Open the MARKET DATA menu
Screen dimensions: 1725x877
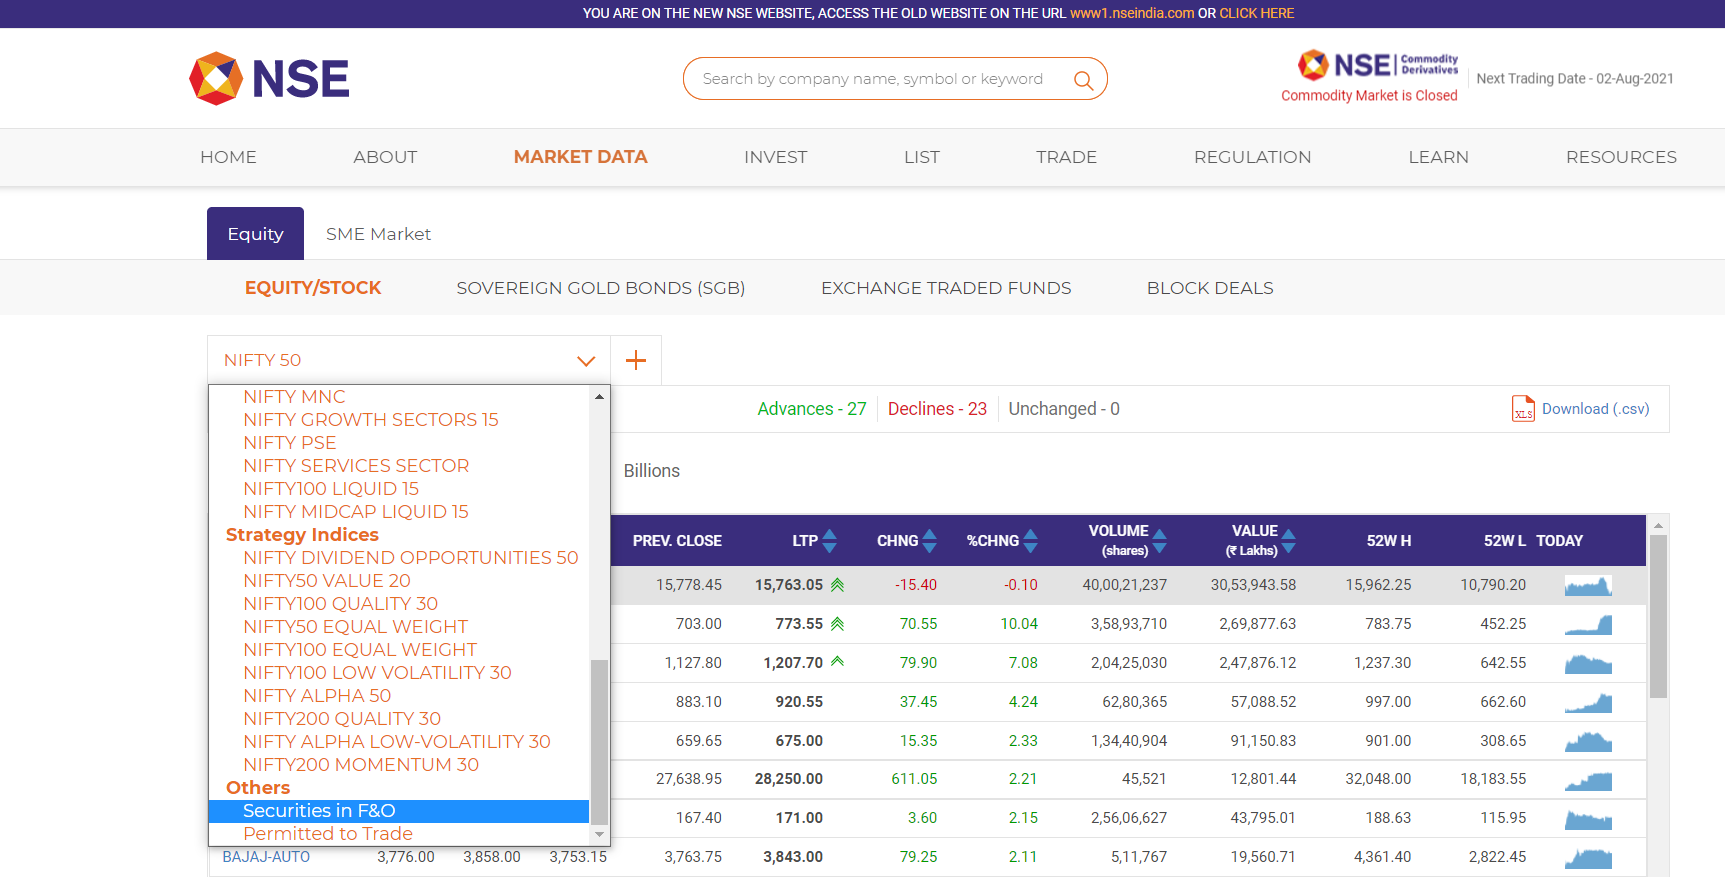[581, 157]
